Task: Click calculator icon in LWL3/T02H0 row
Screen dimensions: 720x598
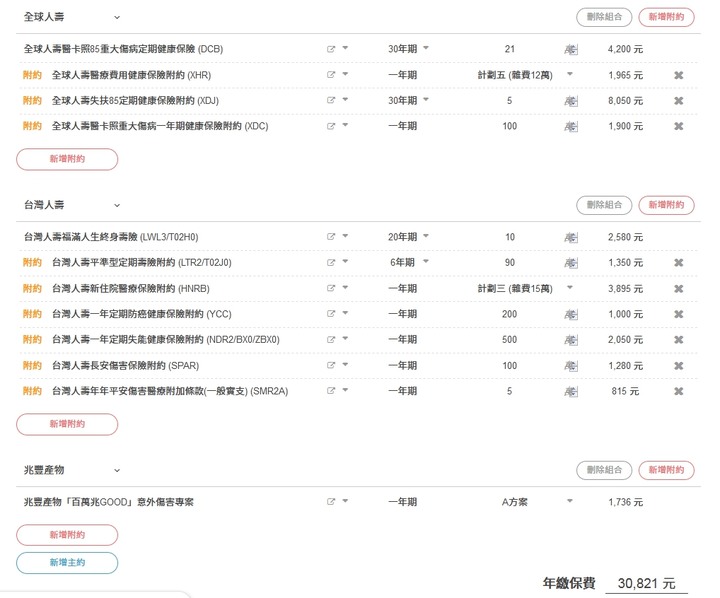Action: tap(571, 237)
